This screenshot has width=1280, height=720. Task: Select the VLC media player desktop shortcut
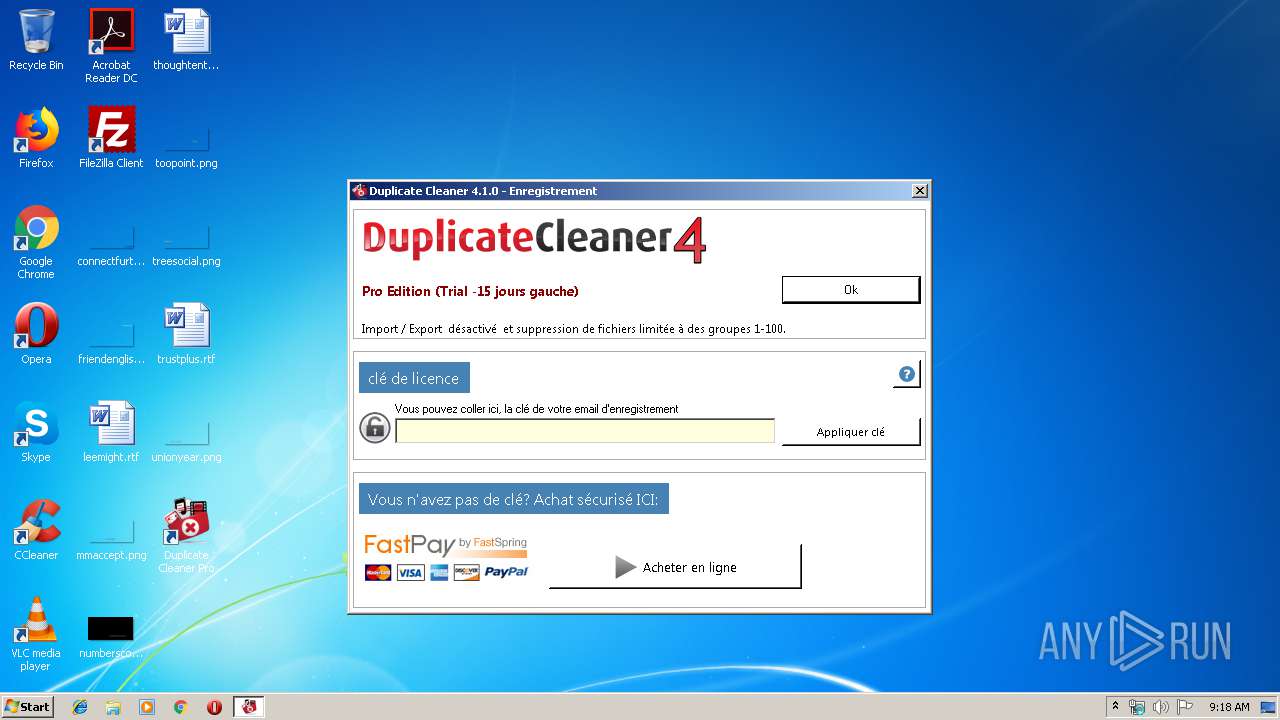[x=36, y=634]
